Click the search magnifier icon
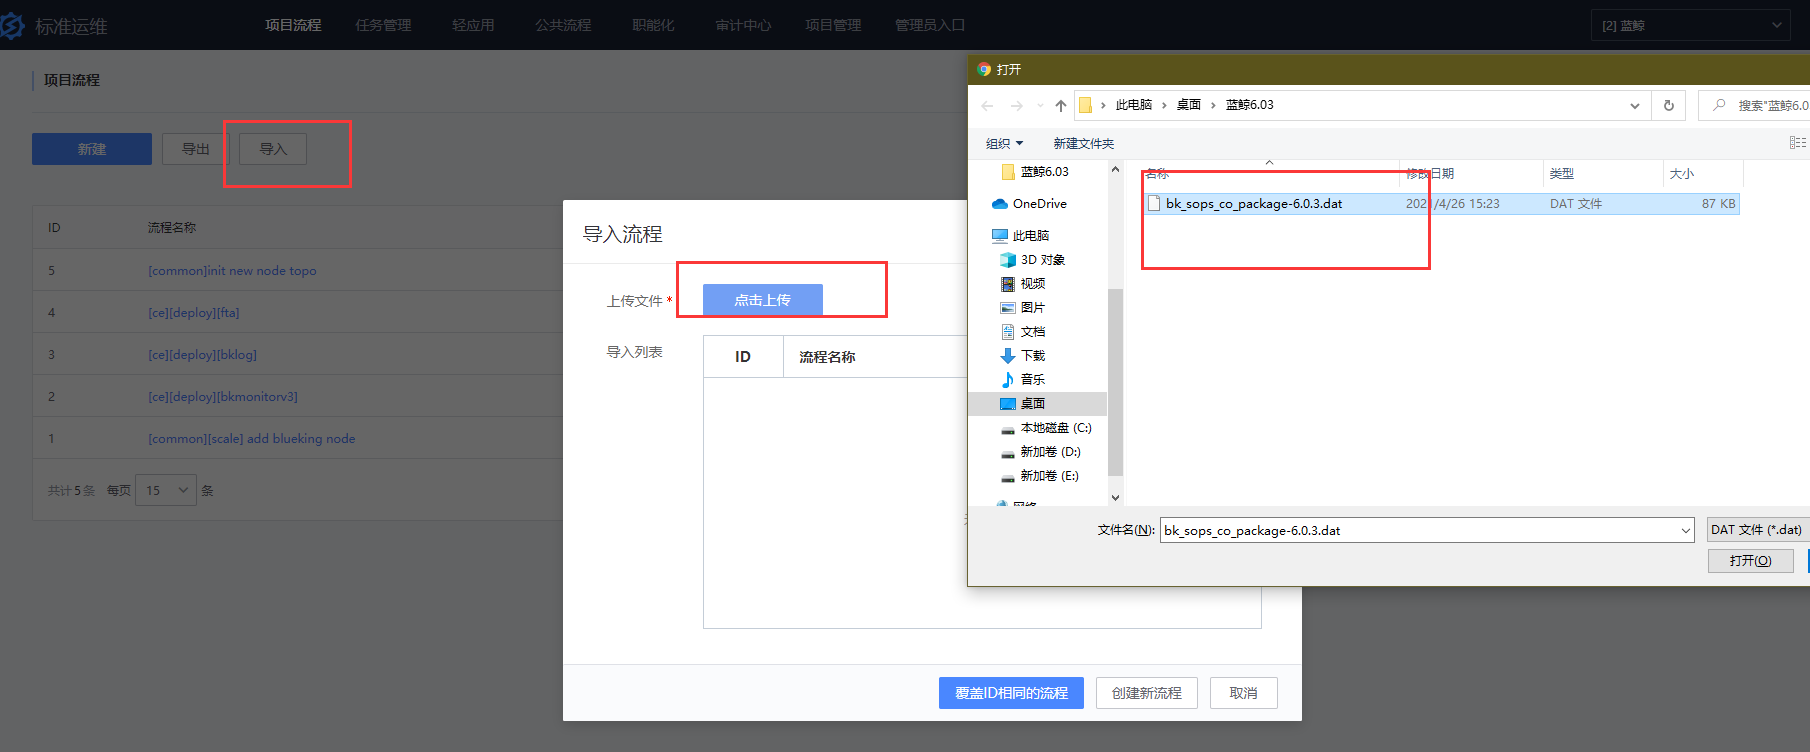This screenshot has height=752, width=1810. pos(1719,105)
